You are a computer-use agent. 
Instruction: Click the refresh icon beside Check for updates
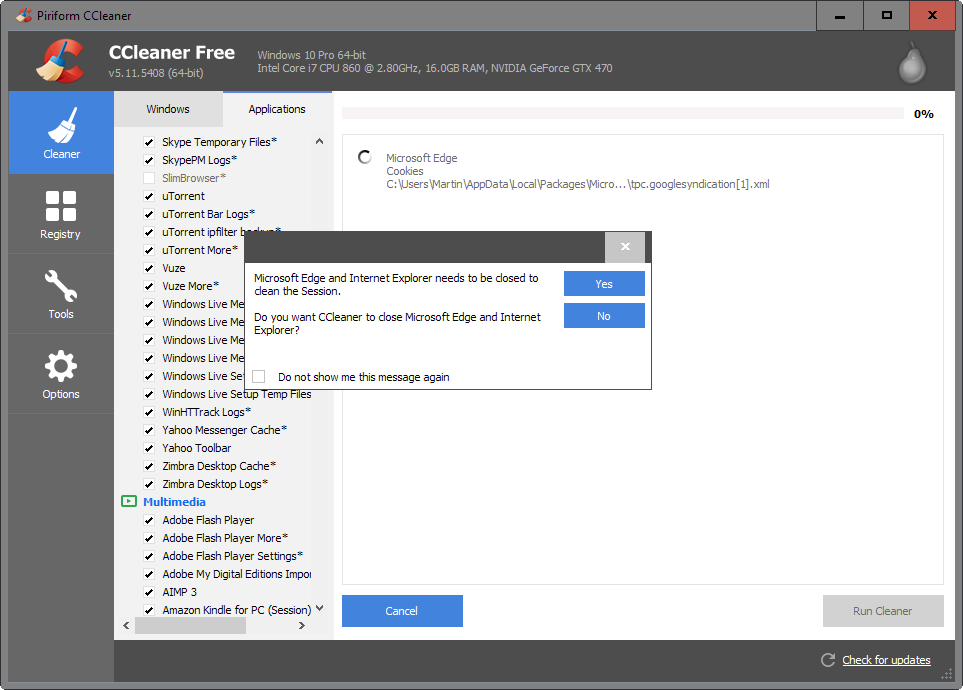tap(827, 660)
